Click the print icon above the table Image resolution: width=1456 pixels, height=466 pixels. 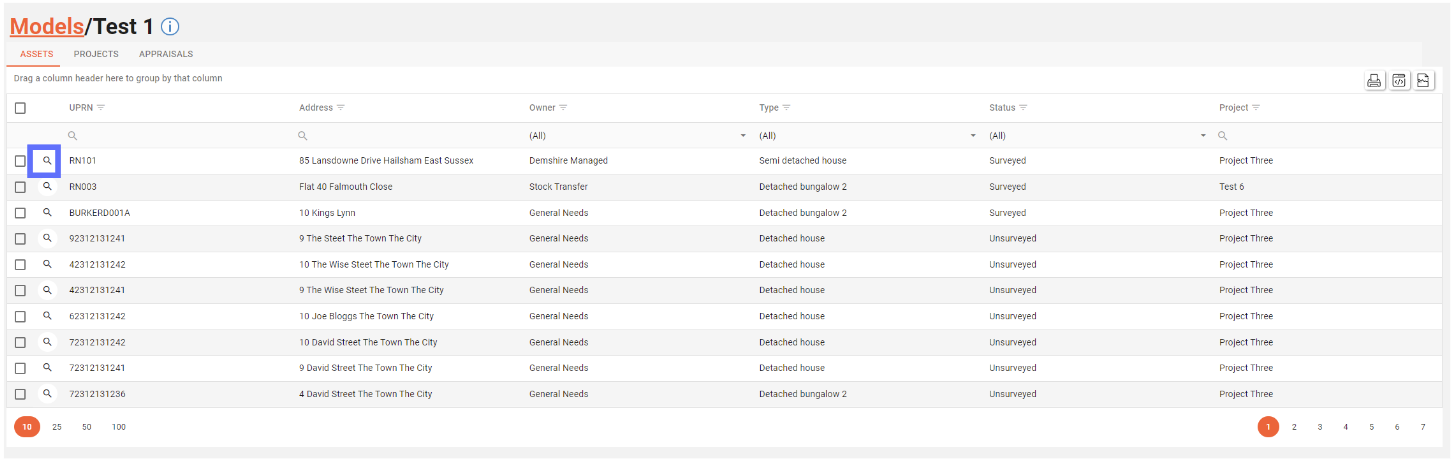click(1375, 81)
